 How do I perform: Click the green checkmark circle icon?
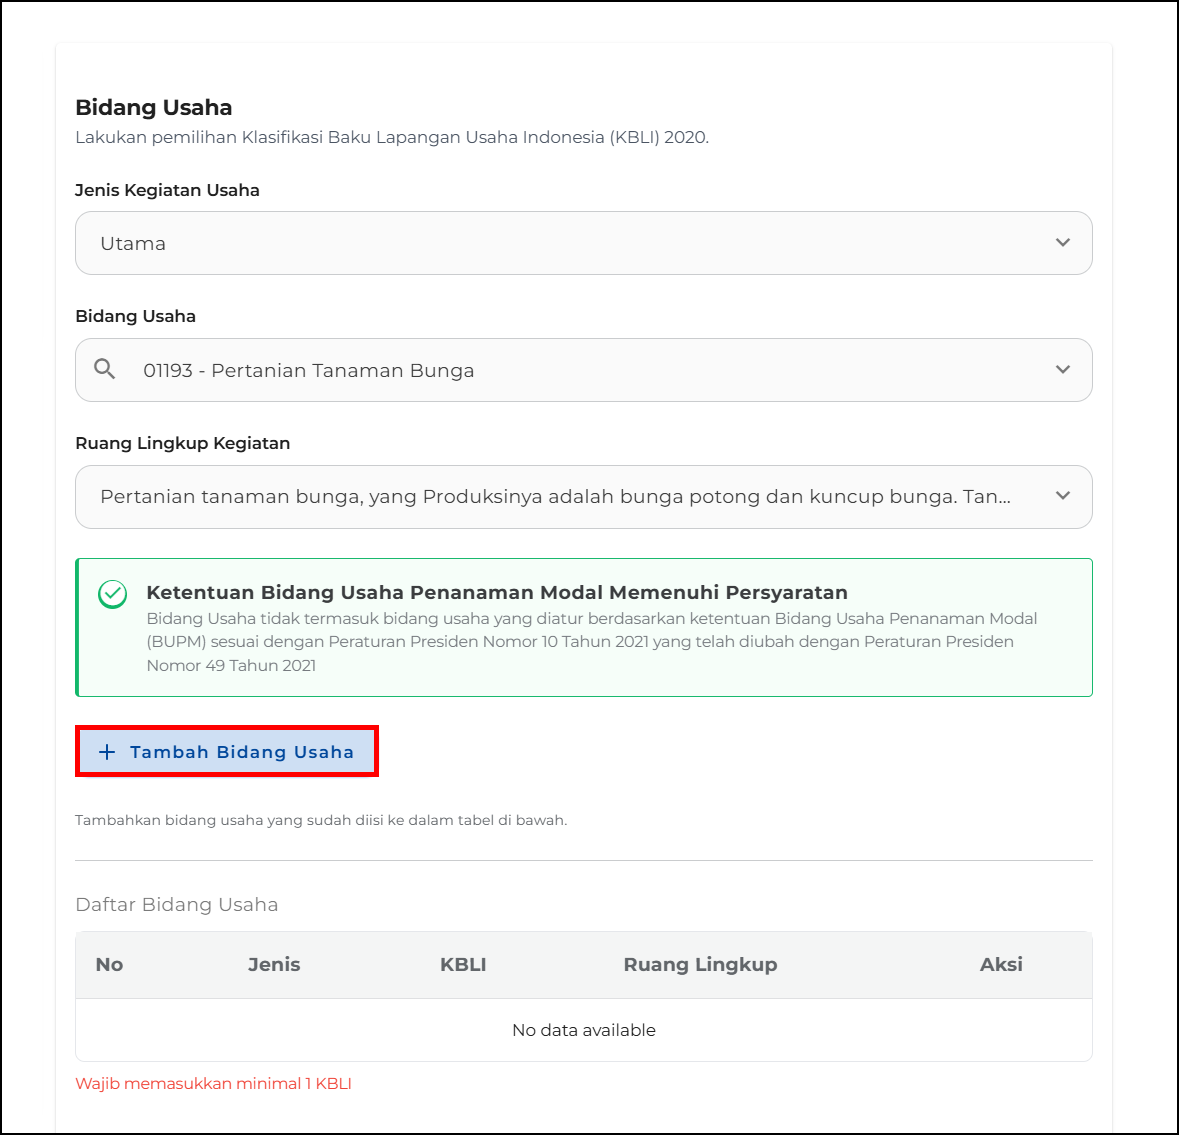[x=112, y=594]
